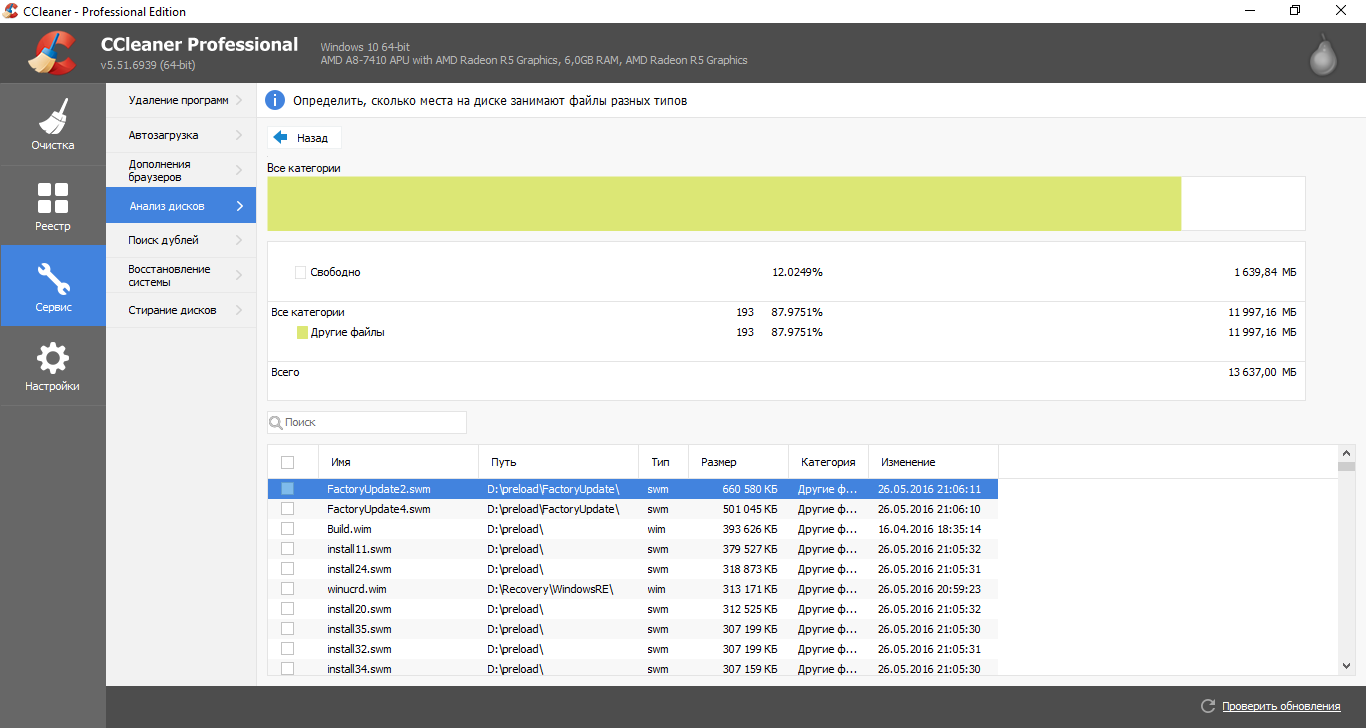The width and height of the screenshot is (1366, 728).
Task: Check the FactoryUpdate4.swm checkbox
Action: (288, 509)
